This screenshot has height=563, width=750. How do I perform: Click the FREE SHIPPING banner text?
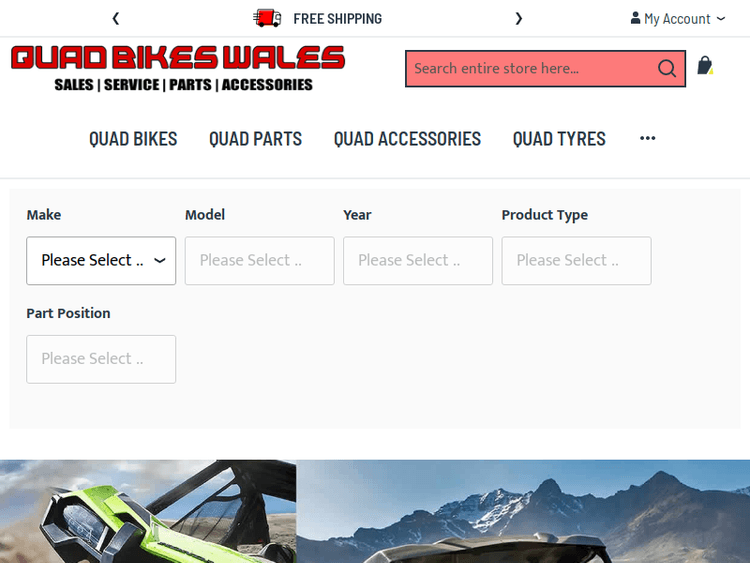tap(338, 19)
